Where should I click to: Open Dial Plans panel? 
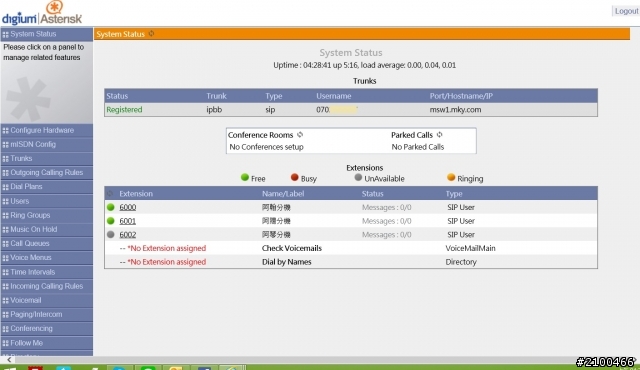(x=47, y=186)
